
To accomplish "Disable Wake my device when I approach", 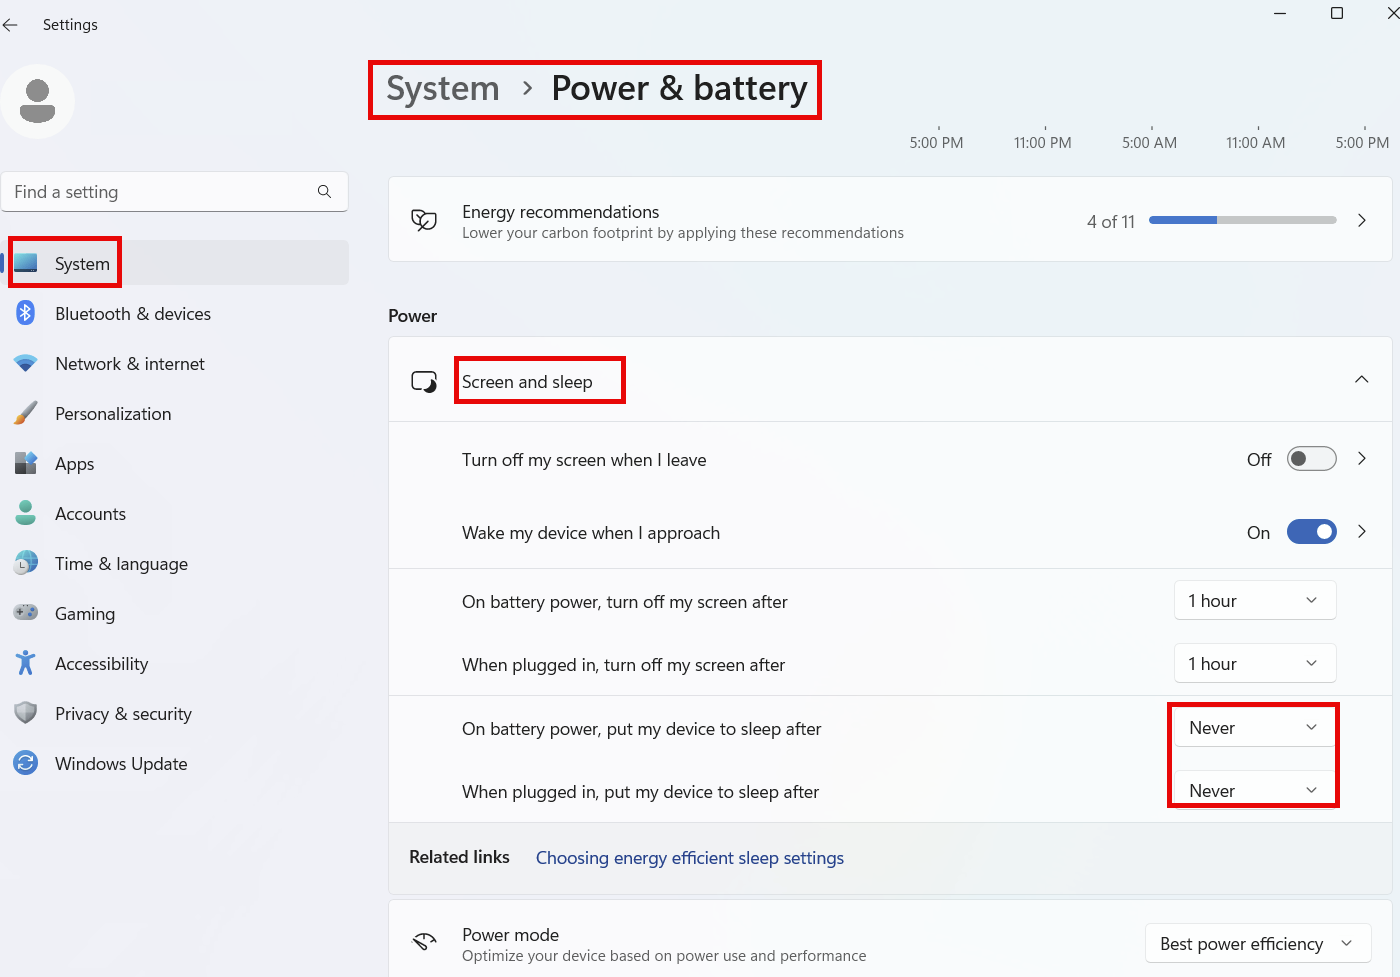I will point(1311,532).
